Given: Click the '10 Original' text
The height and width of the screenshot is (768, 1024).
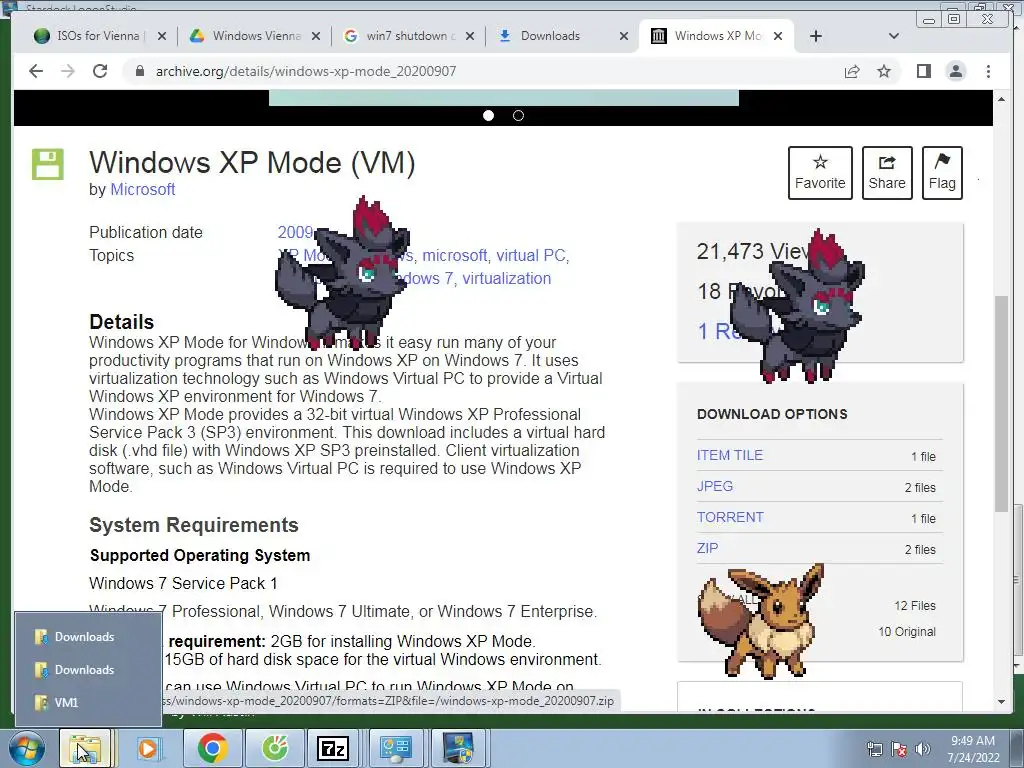Looking at the screenshot, I should point(906,632).
